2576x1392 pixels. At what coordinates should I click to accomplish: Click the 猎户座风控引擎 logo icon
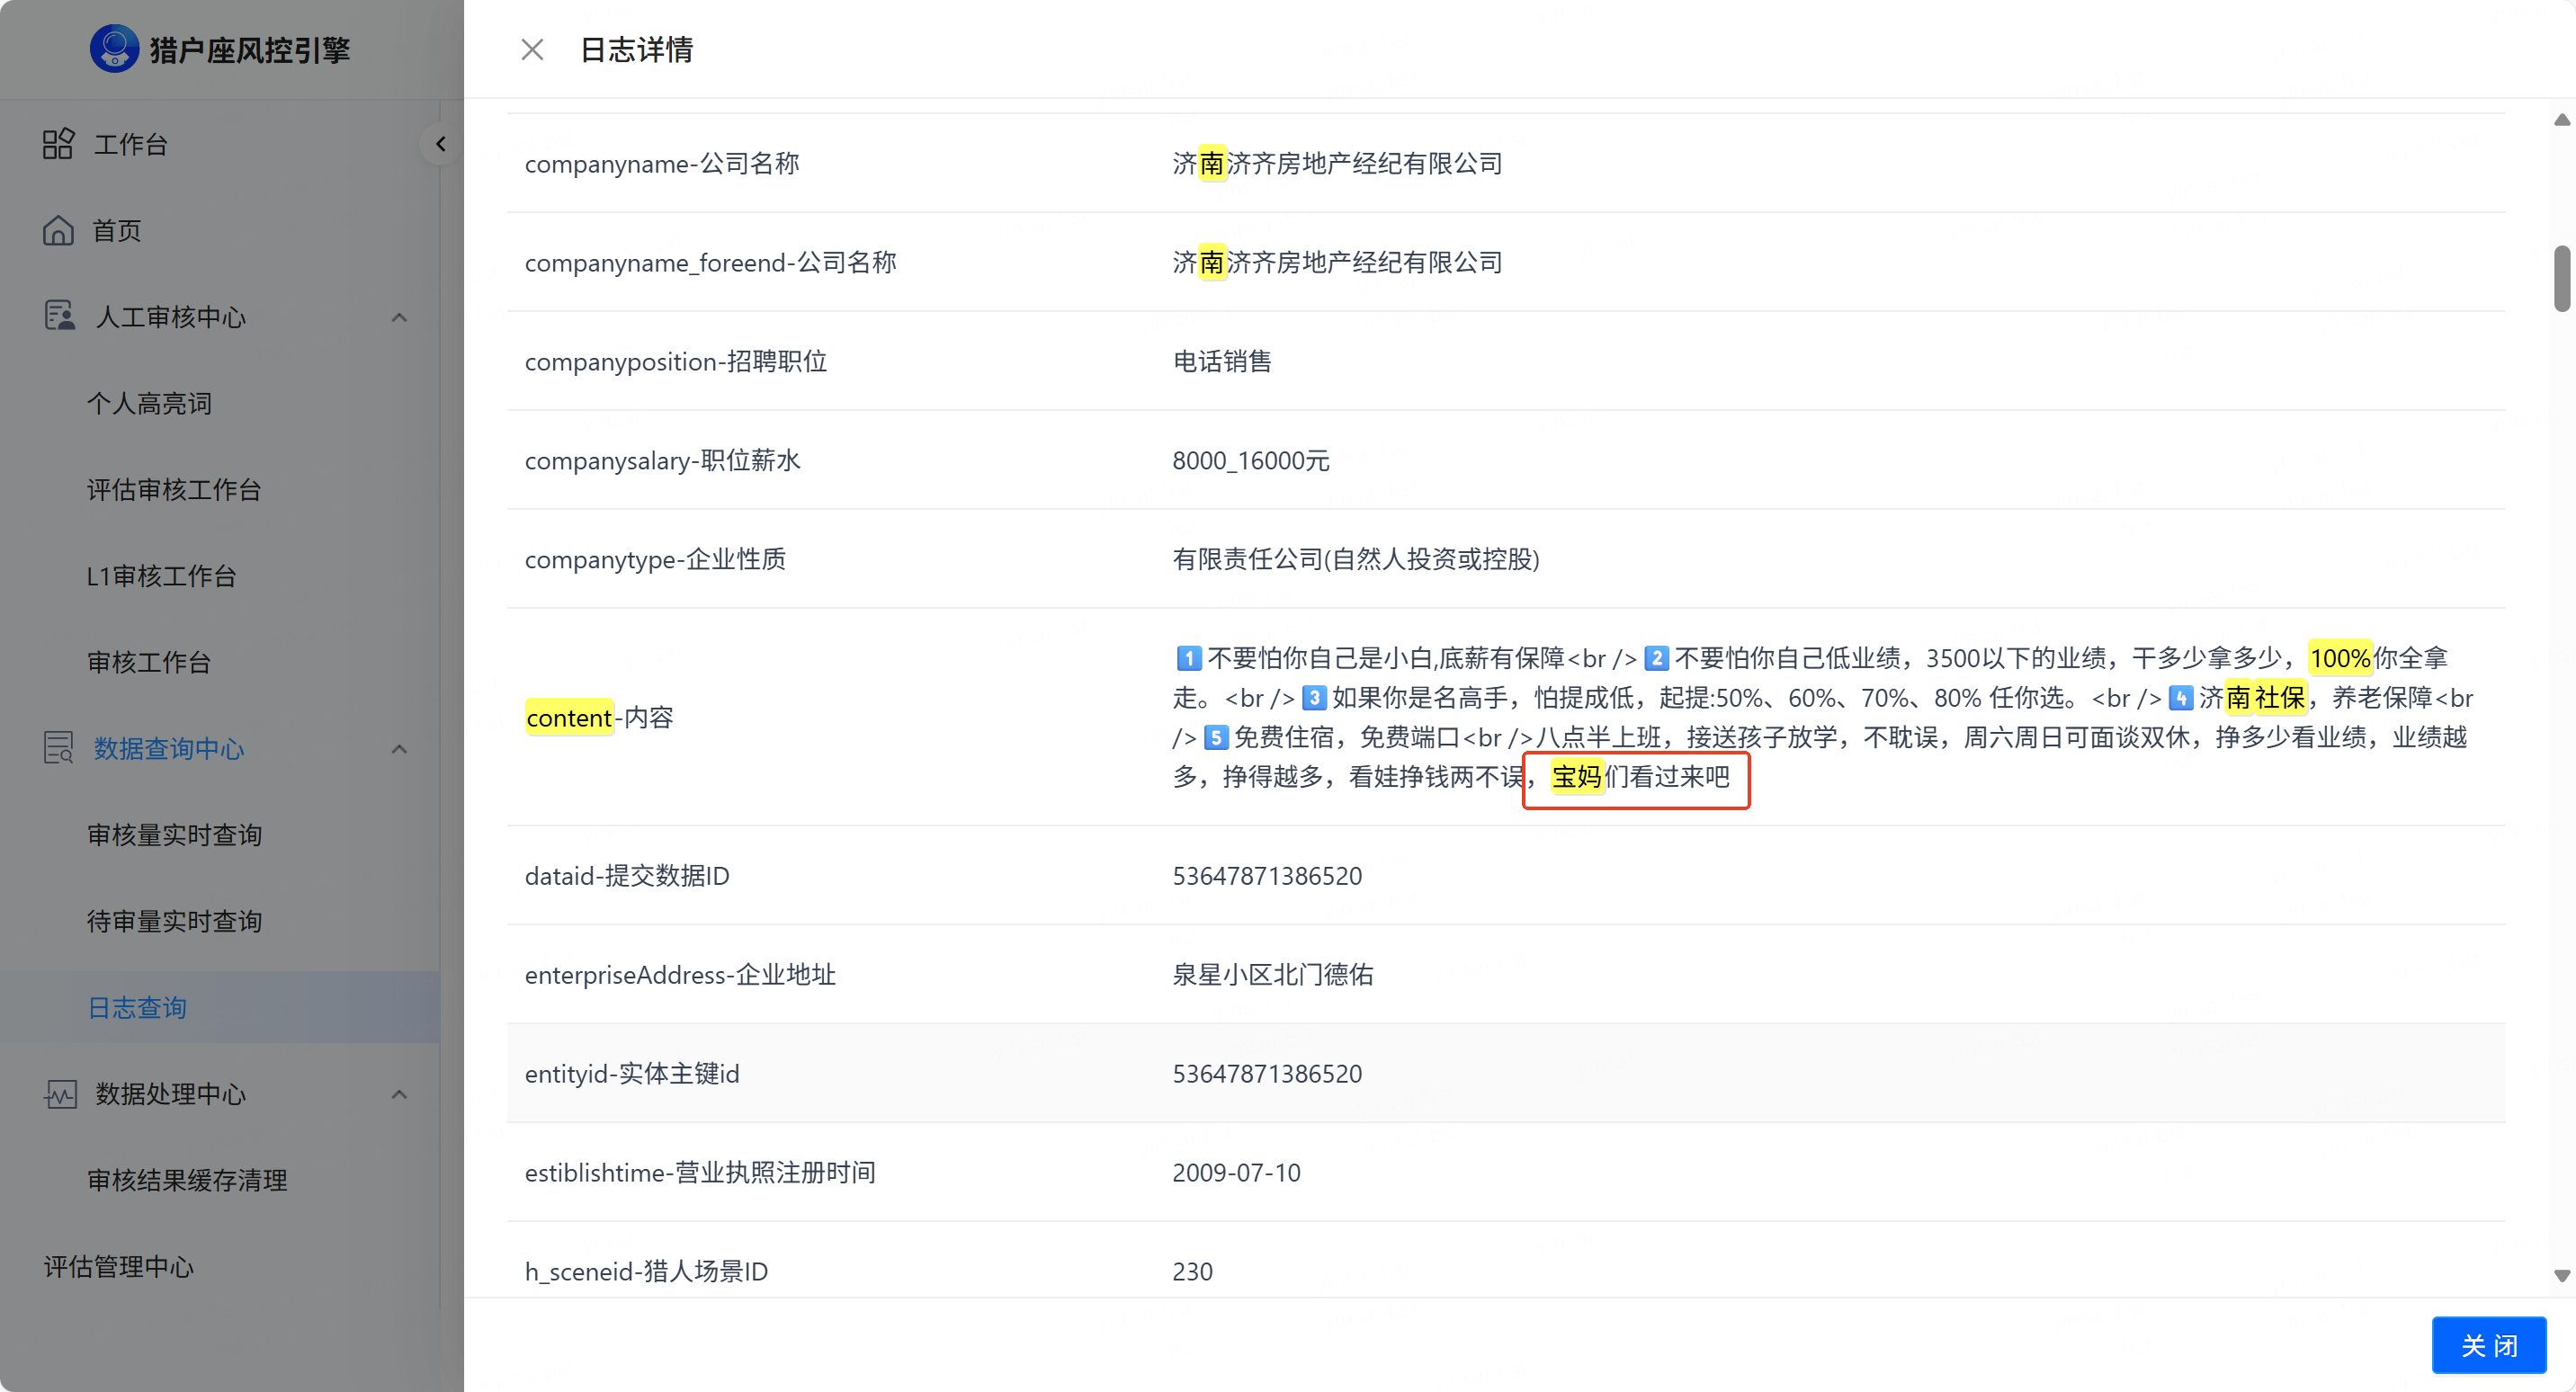(114, 49)
